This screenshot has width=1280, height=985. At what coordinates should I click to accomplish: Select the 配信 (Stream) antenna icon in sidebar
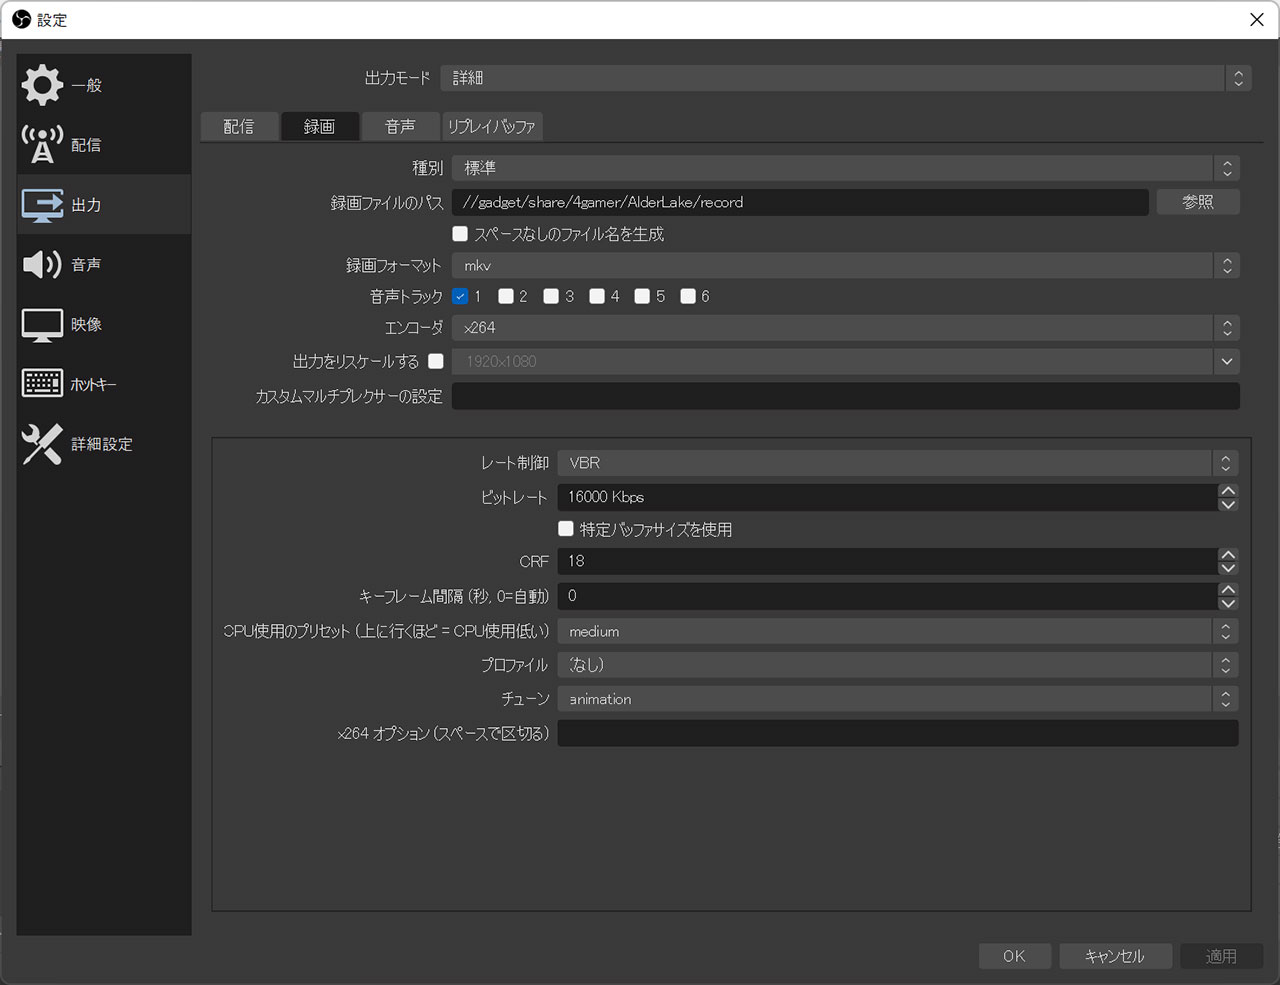(42, 145)
